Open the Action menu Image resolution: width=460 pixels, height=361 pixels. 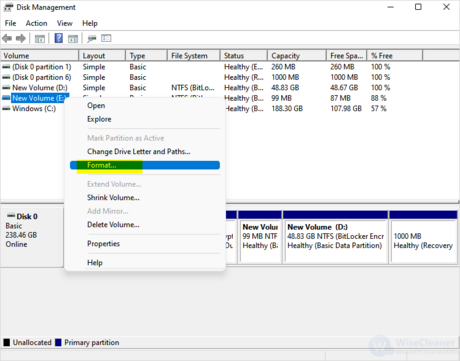(x=36, y=23)
